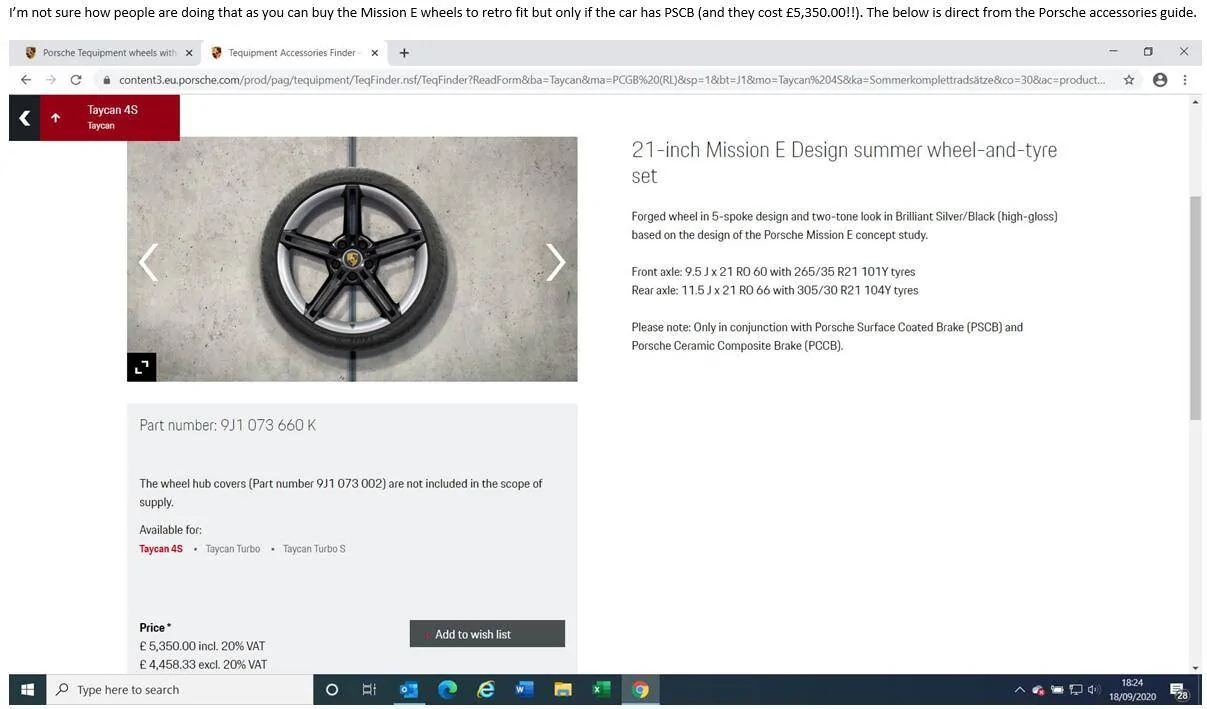This screenshot has height=709, width=1207.
Task: Open the volume speaker tray icon
Action: (x=1094, y=690)
